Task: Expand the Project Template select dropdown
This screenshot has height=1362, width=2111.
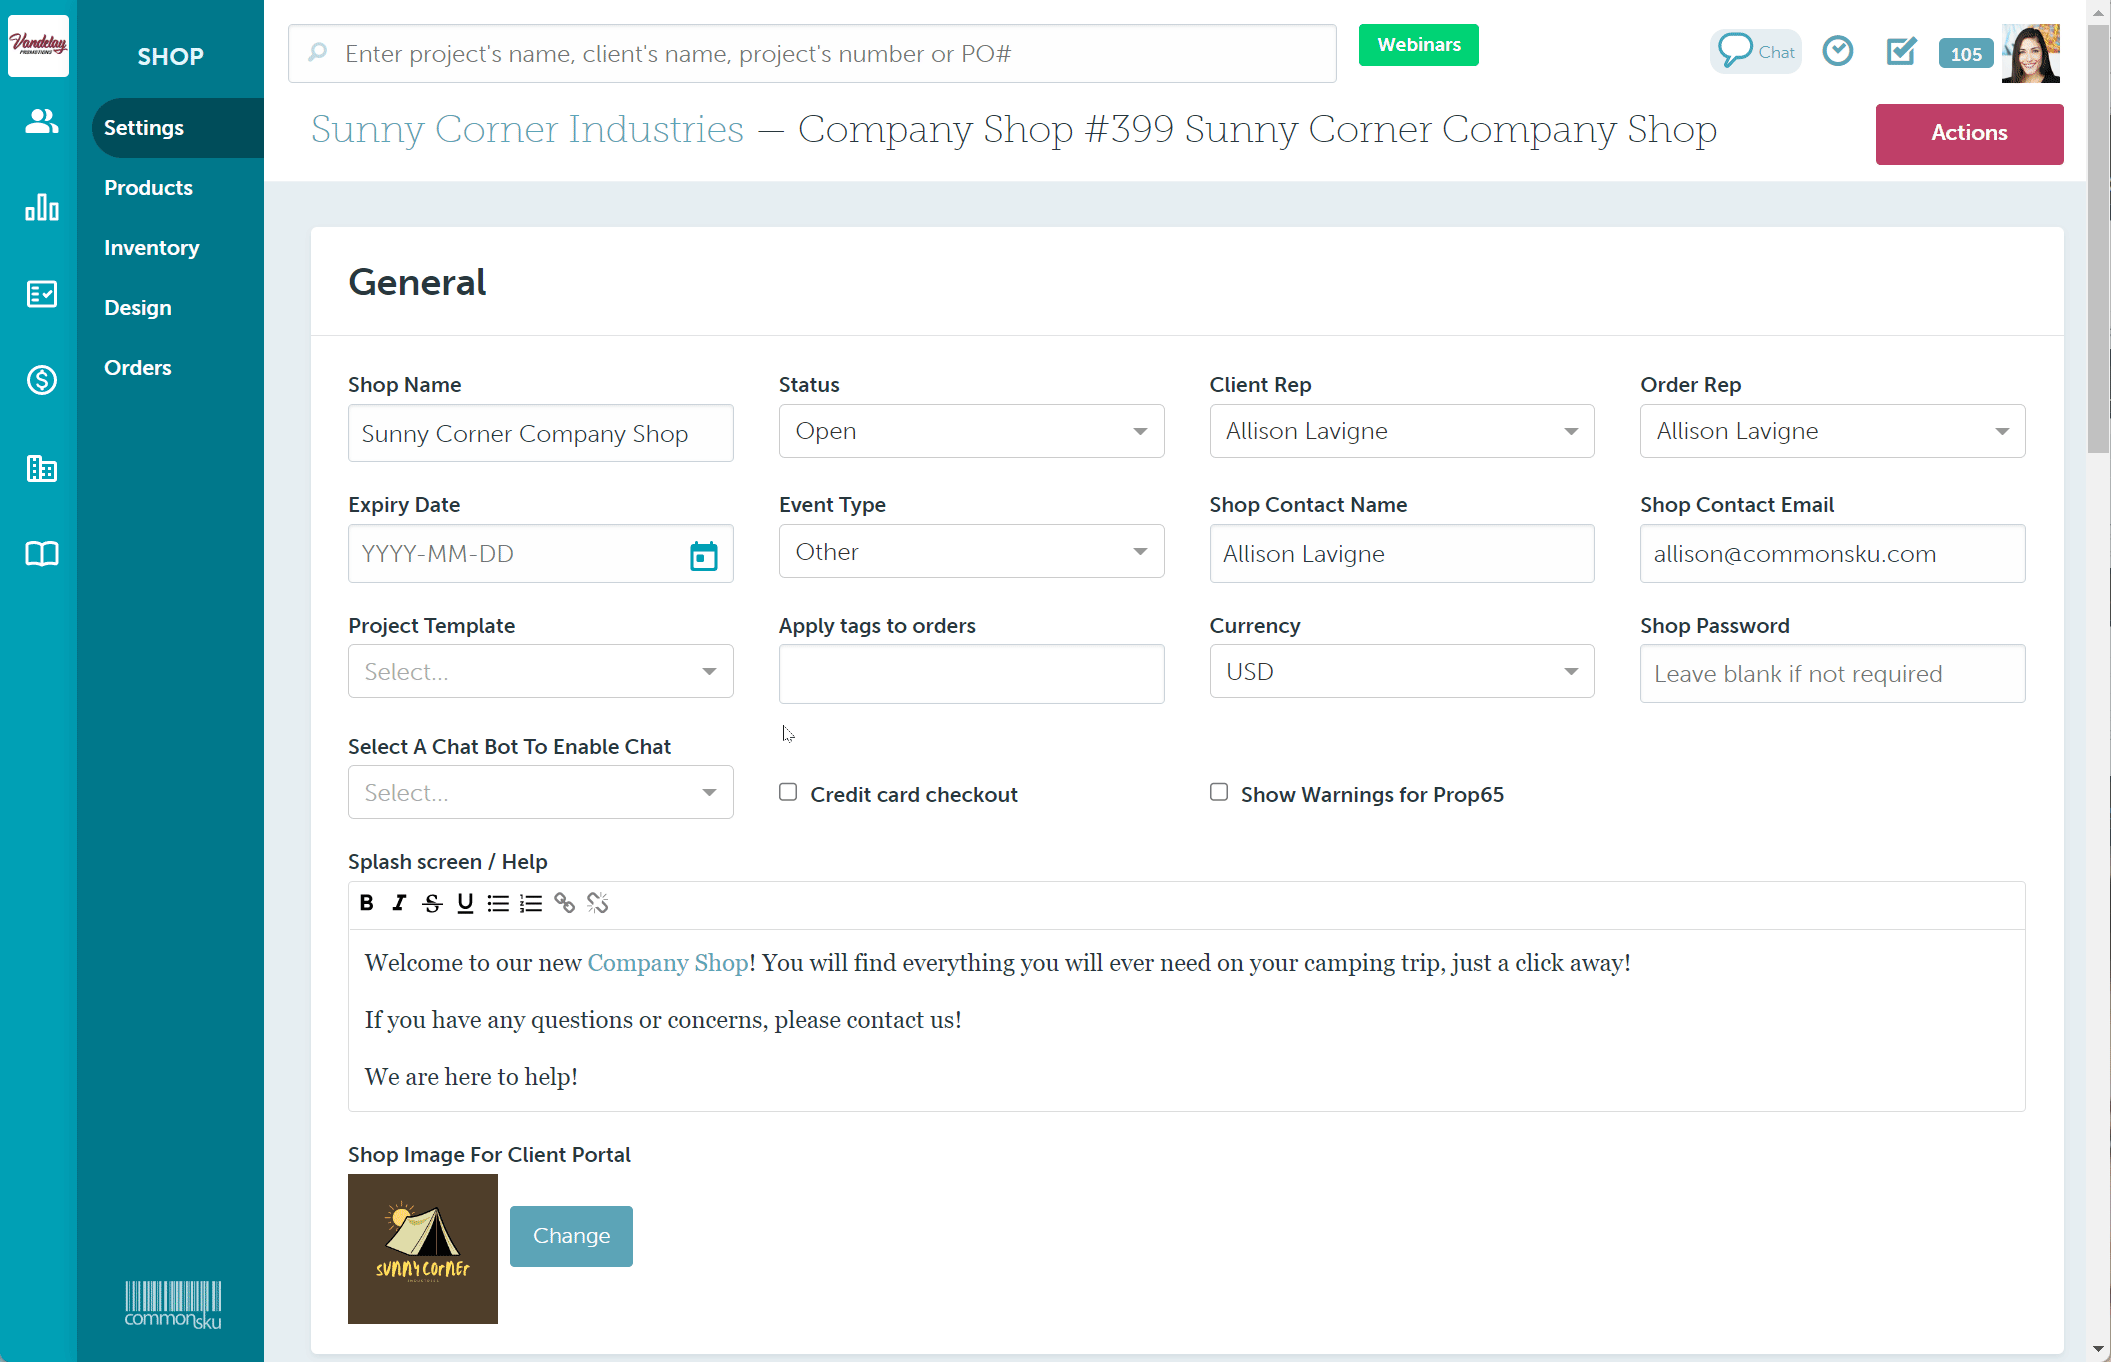Action: click(x=540, y=672)
